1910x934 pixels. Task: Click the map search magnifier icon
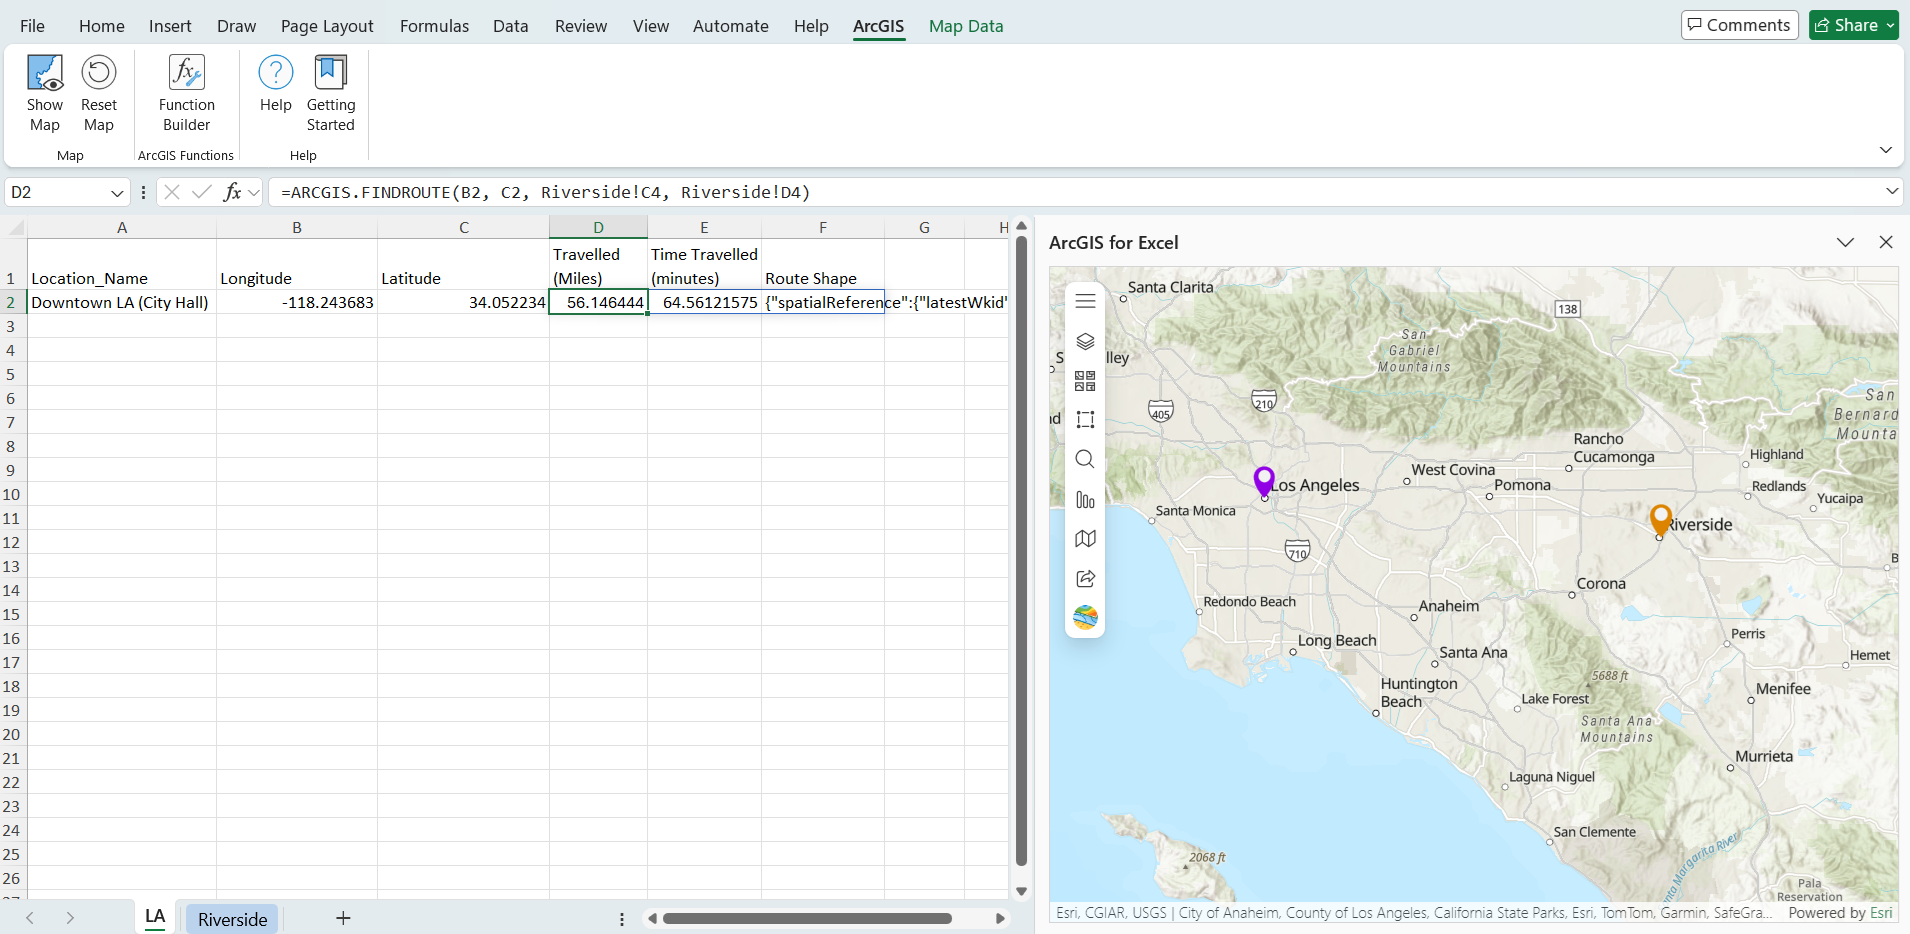[x=1085, y=459]
